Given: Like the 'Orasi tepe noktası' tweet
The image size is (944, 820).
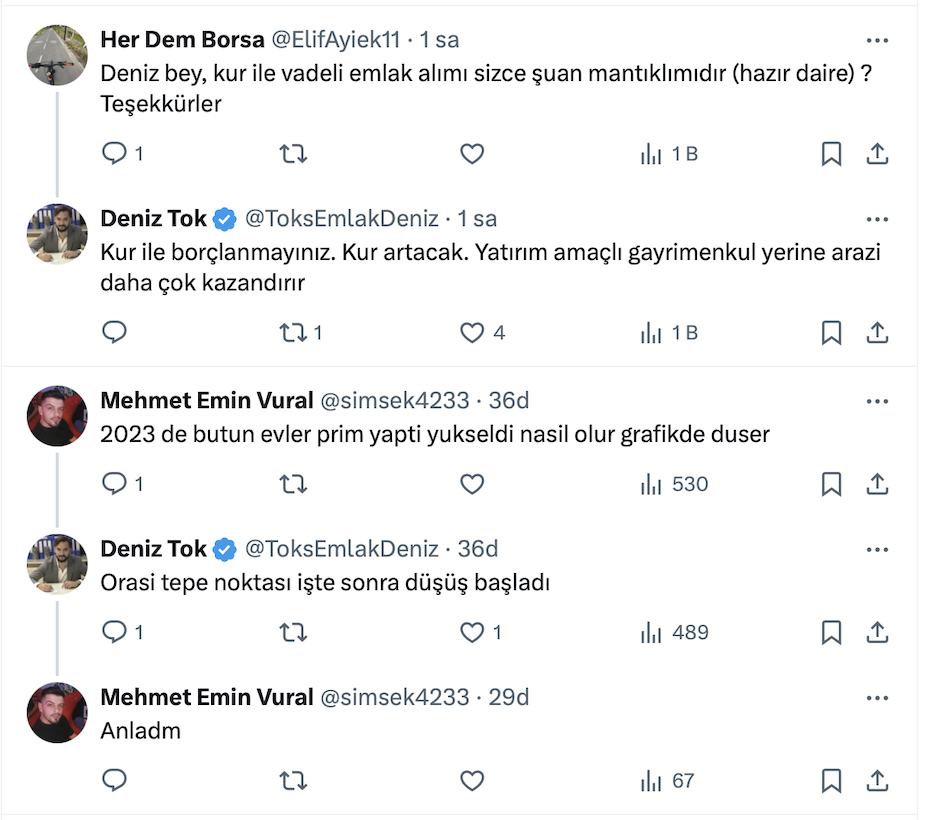Looking at the screenshot, I should tap(472, 632).
